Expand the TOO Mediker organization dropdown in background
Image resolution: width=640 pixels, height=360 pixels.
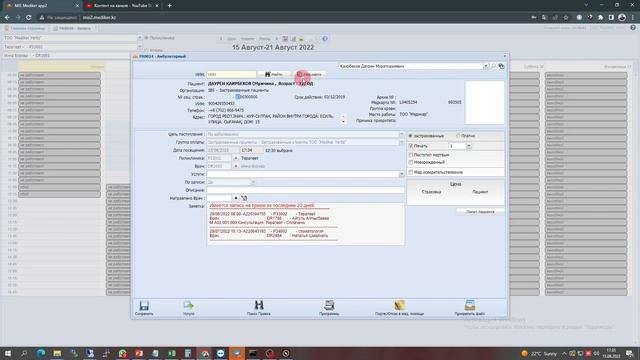[140, 38]
